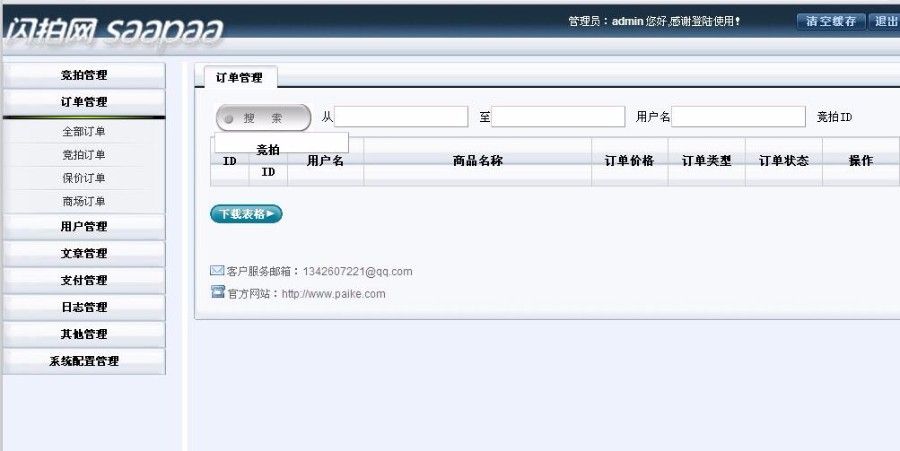Click the 操作 column header
The width and height of the screenshot is (900, 451).
861,161
